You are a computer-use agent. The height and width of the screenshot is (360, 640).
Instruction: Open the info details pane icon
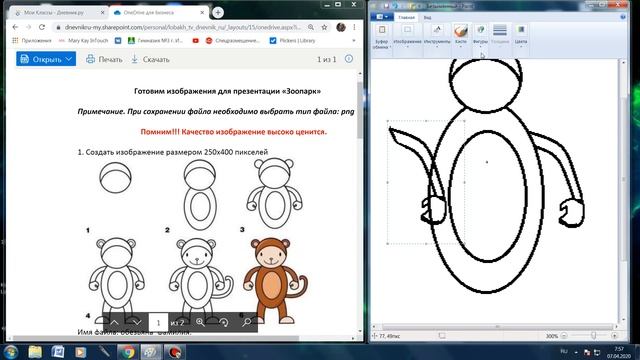coord(349,59)
